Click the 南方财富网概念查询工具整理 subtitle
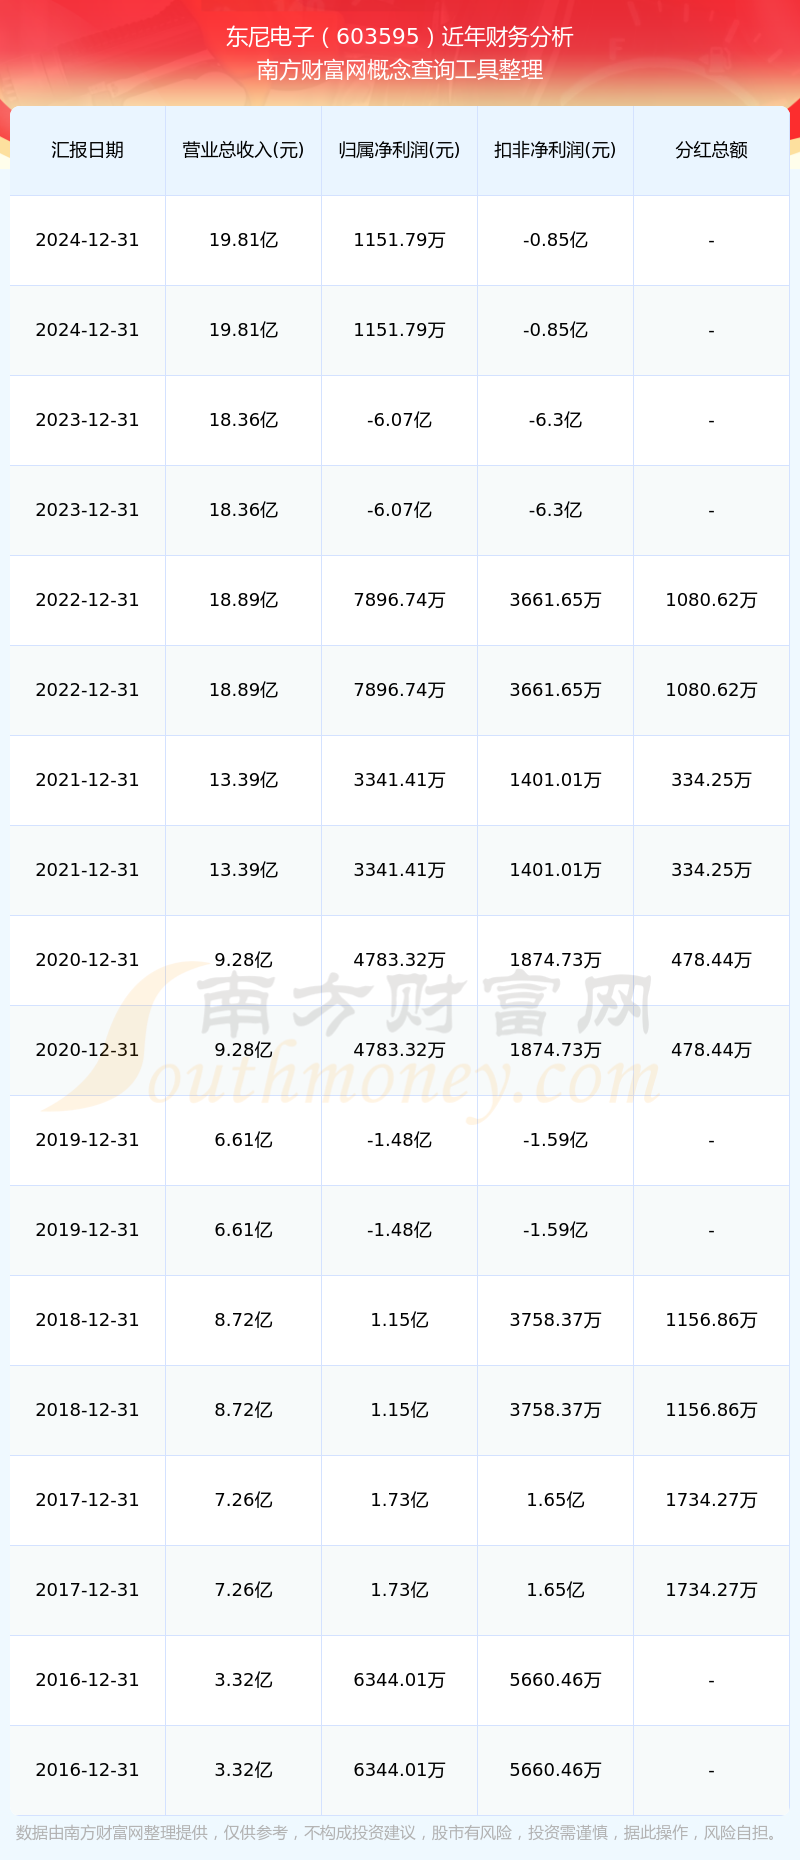Screen dimensions: 800x1860 (400, 70)
